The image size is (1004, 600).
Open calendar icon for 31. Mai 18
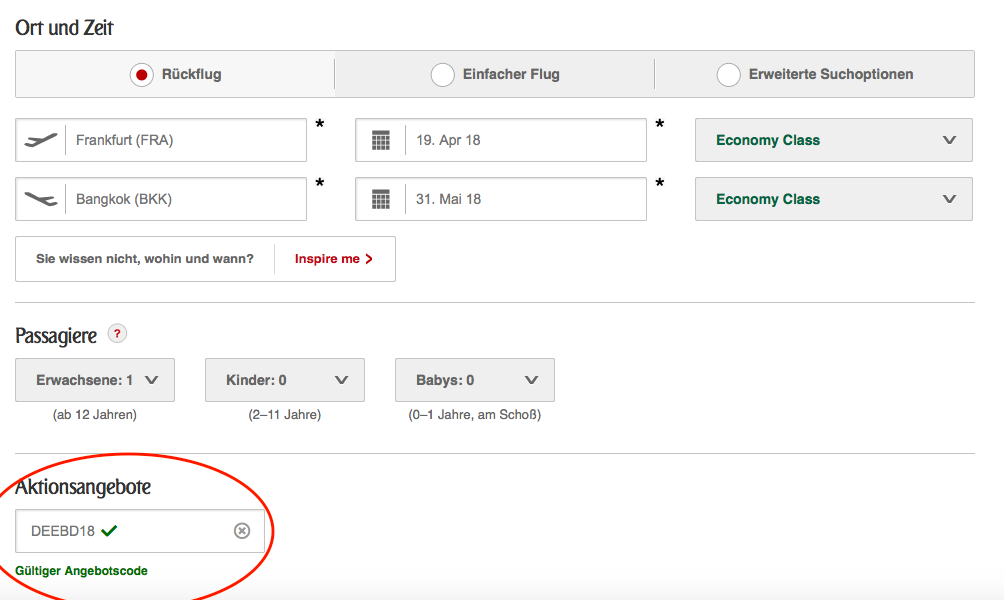tap(380, 199)
